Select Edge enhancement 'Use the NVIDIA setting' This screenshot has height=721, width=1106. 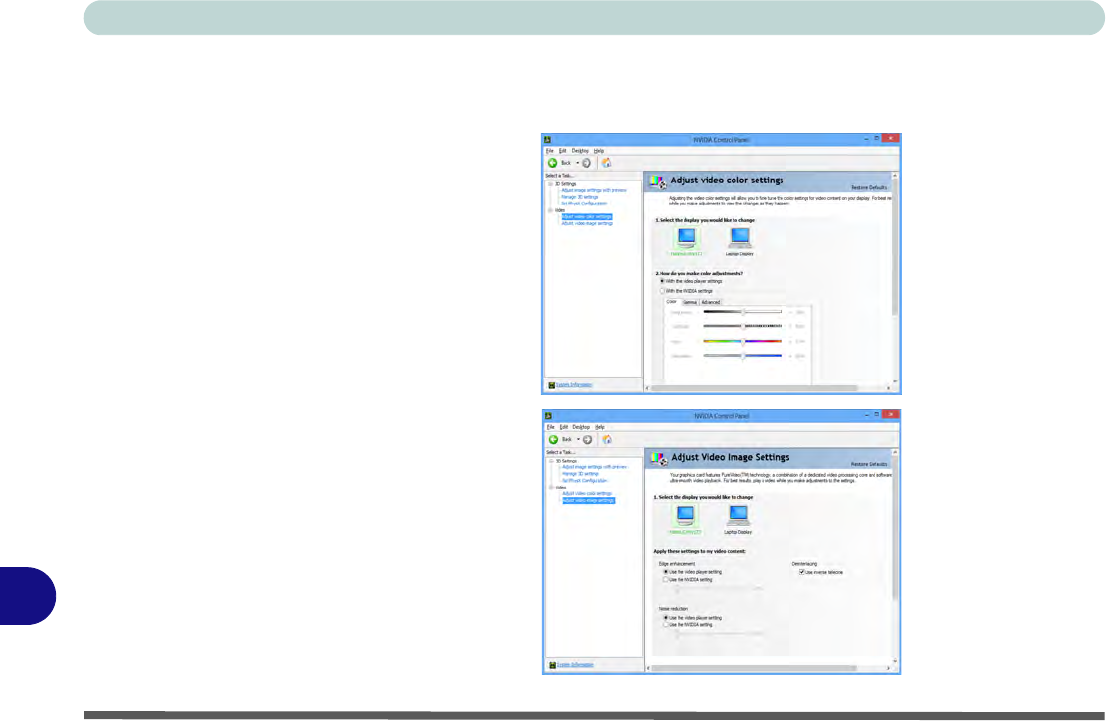tap(666, 580)
